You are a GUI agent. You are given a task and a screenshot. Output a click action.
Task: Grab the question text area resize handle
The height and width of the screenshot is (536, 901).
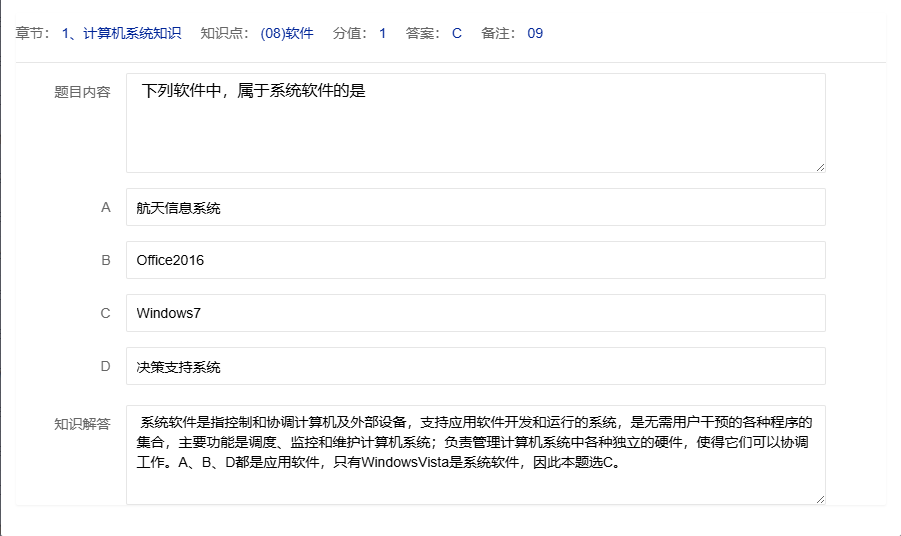pos(820,167)
